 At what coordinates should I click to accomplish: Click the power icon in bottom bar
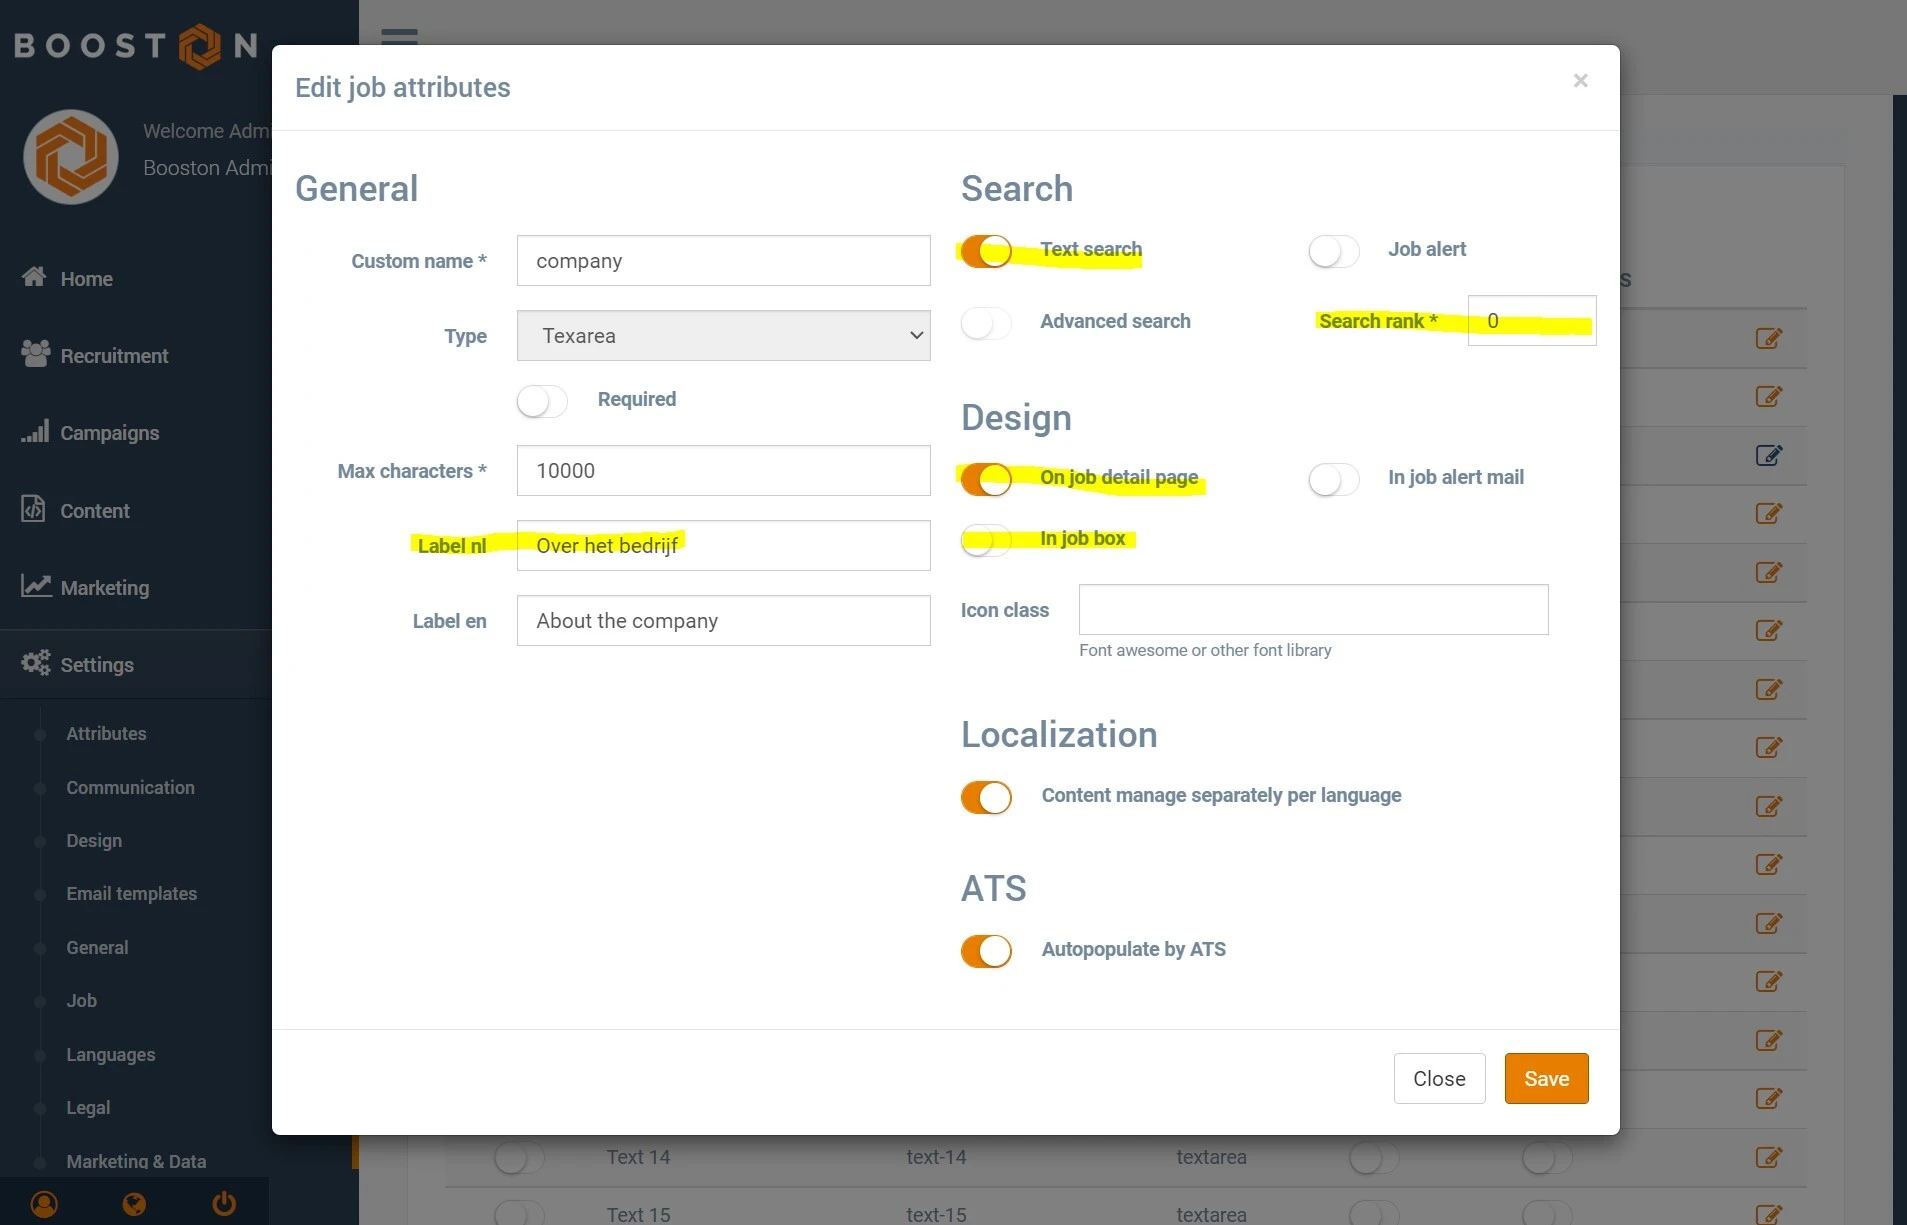pyautogui.click(x=224, y=1203)
